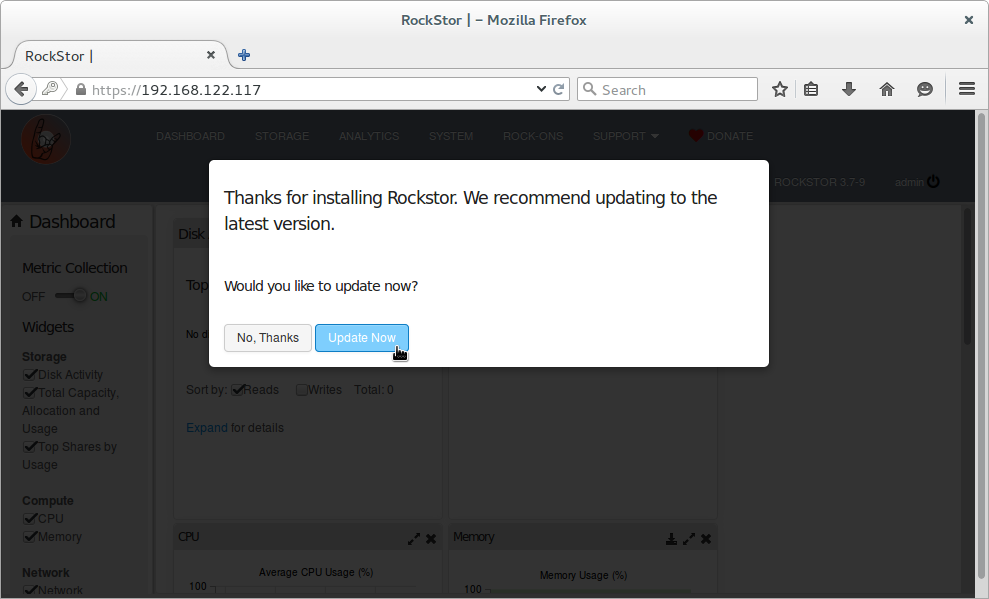Screen dimensions: 989x599
Task: Click the DONATE heart link
Action: pyautogui.click(x=721, y=136)
